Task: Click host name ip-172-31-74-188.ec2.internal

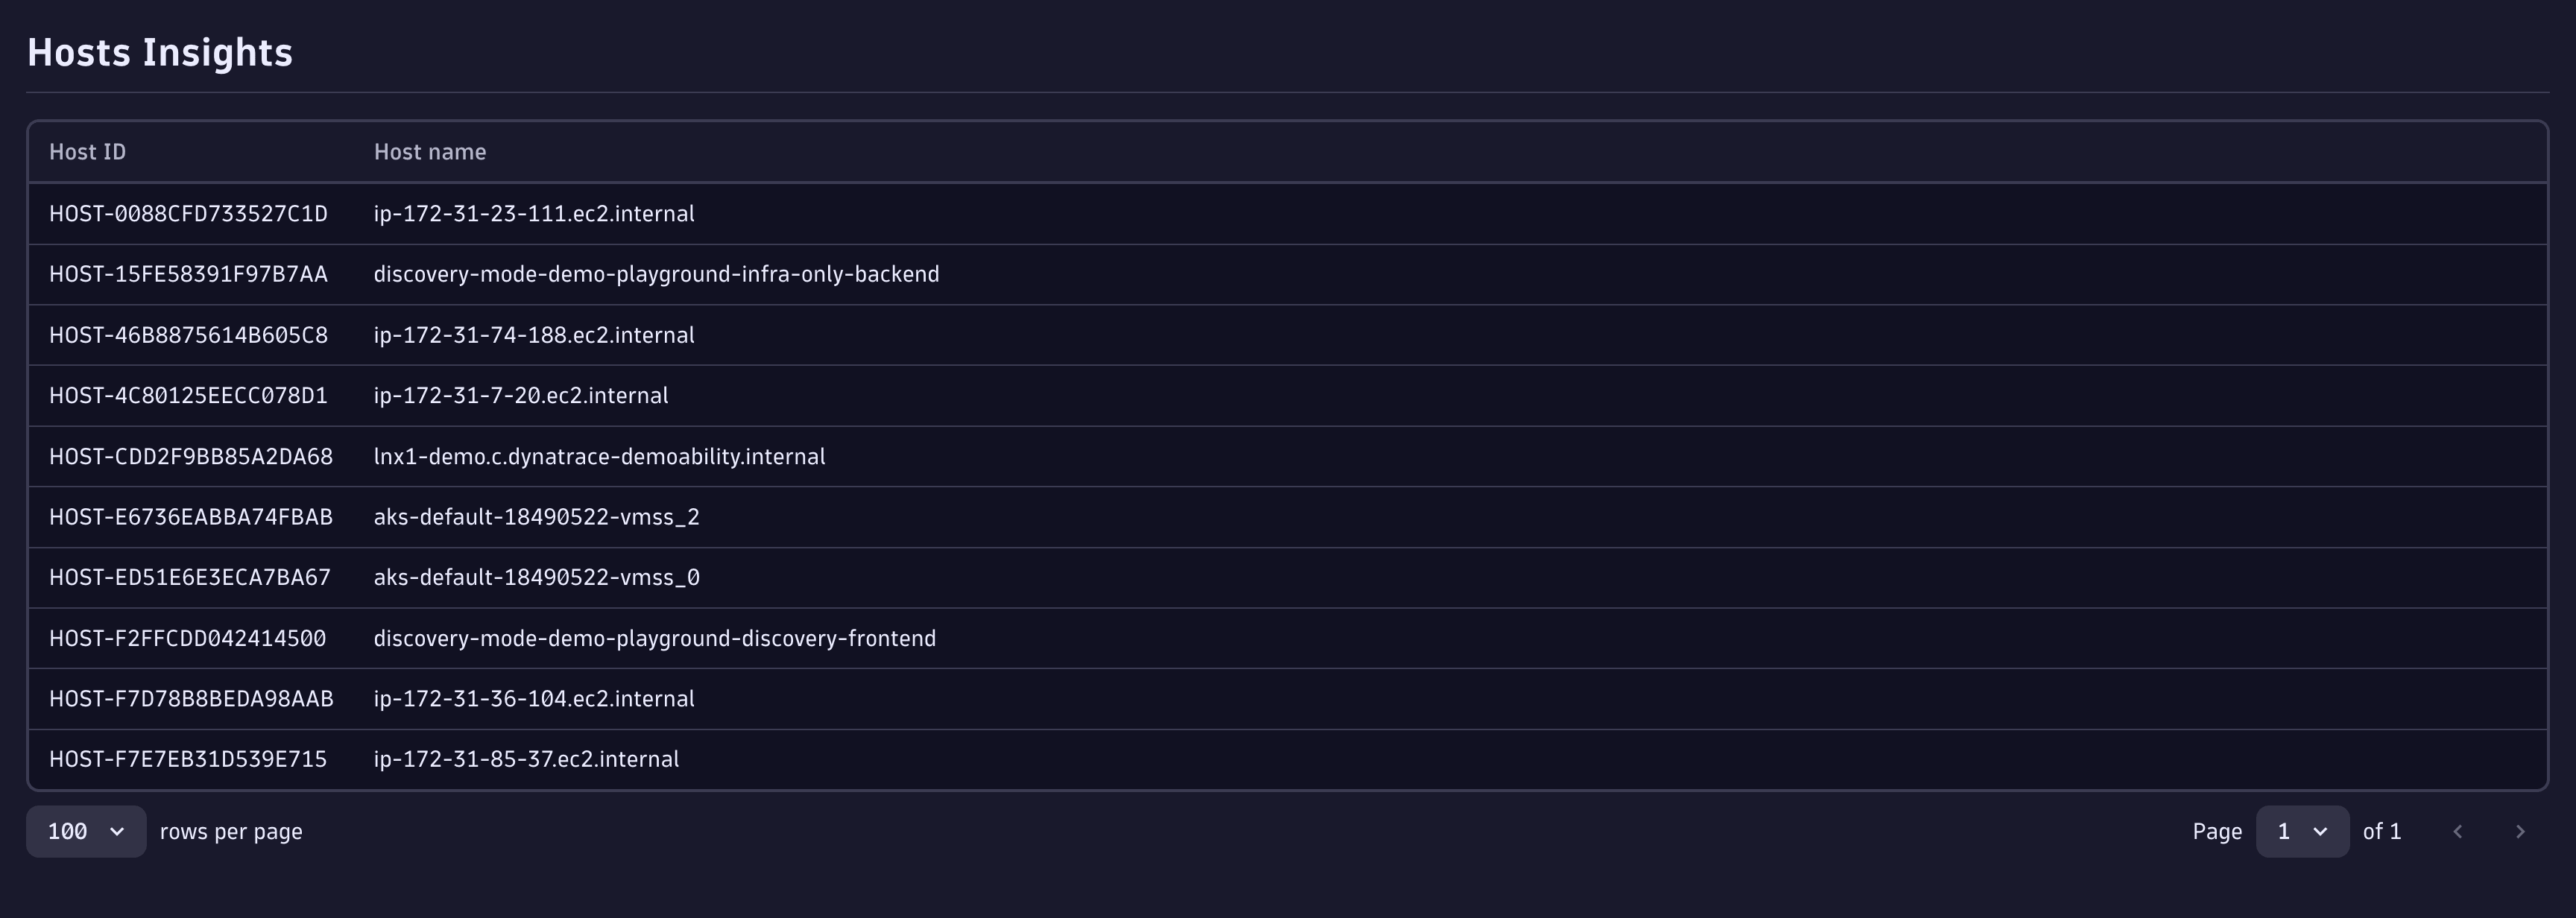Action: point(534,335)
